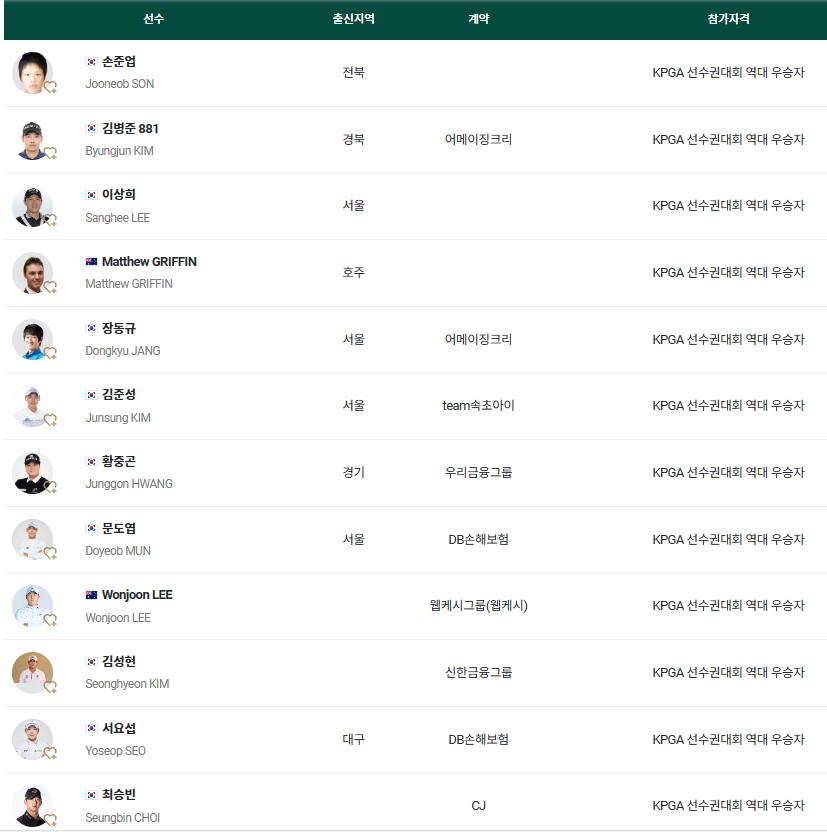
Task: Click English name Junggon HWANG
Action: (x=129, y=484)
